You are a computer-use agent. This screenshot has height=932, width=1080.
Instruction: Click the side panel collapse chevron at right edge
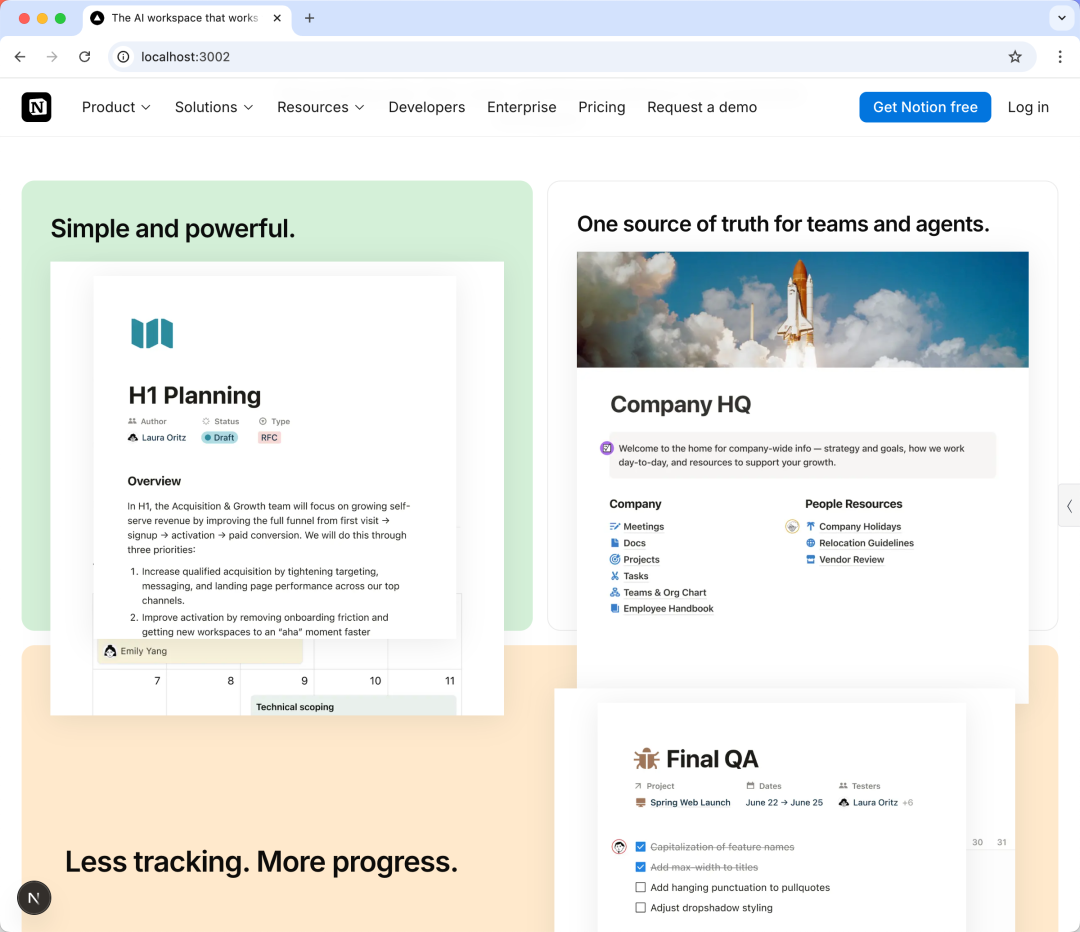[1070, 506]
